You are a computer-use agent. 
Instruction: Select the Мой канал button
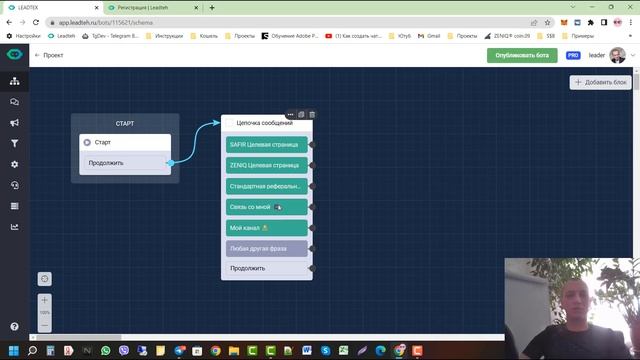(x=267, y=228)
